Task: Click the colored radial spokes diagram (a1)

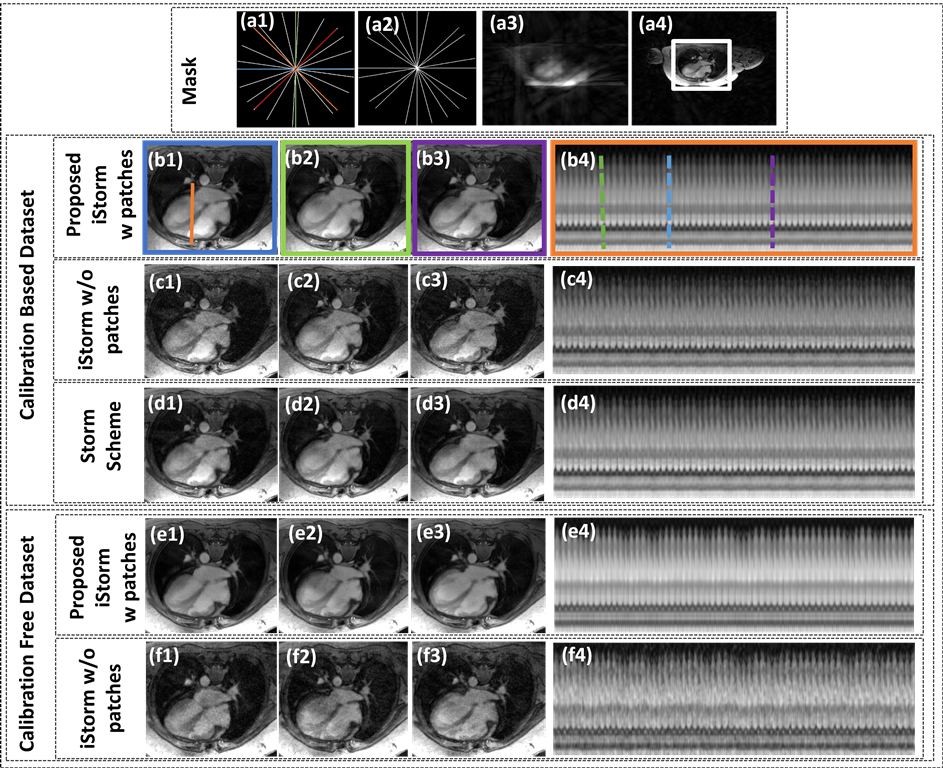Action: tap(296, 68)
